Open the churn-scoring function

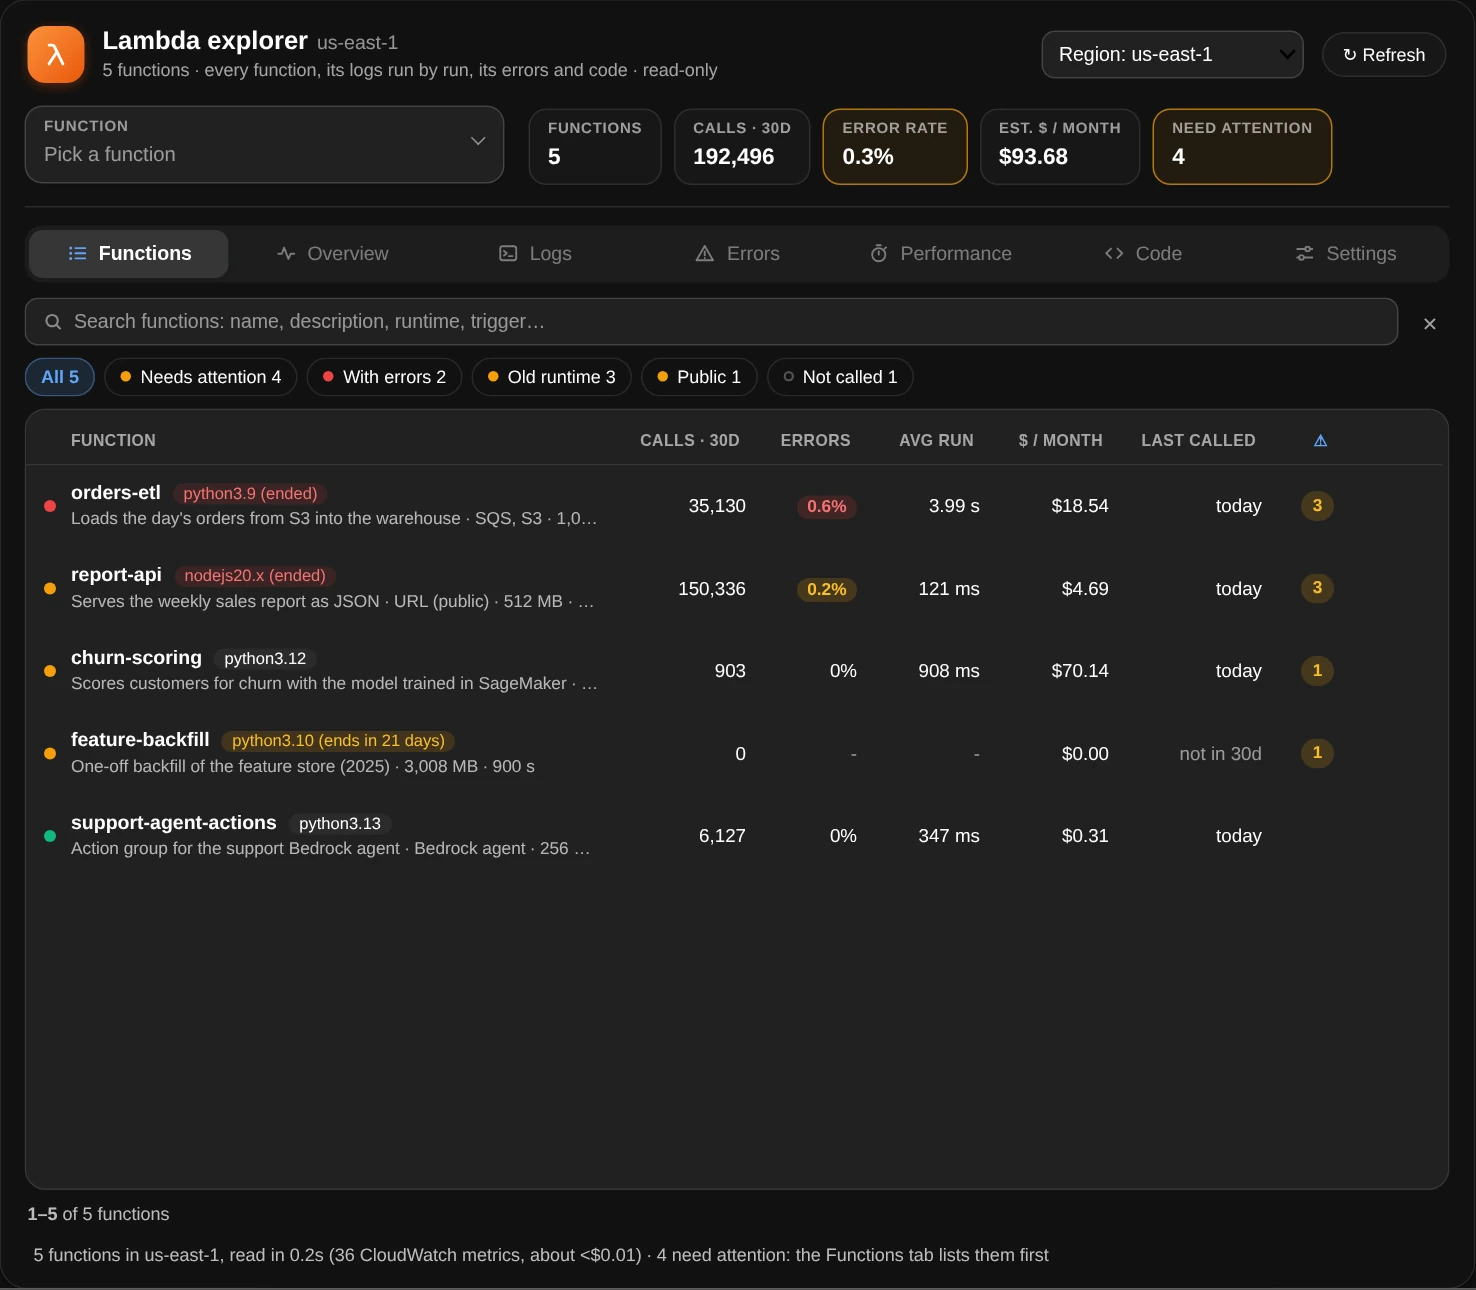(x=735, y=671)
